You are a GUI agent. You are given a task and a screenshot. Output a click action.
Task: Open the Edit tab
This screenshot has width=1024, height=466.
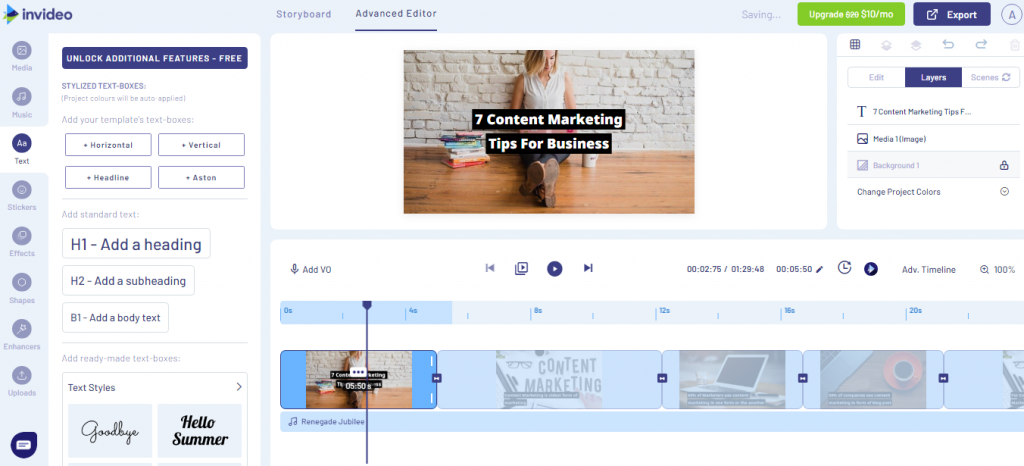pyautogui.click(x=876, y=77)
